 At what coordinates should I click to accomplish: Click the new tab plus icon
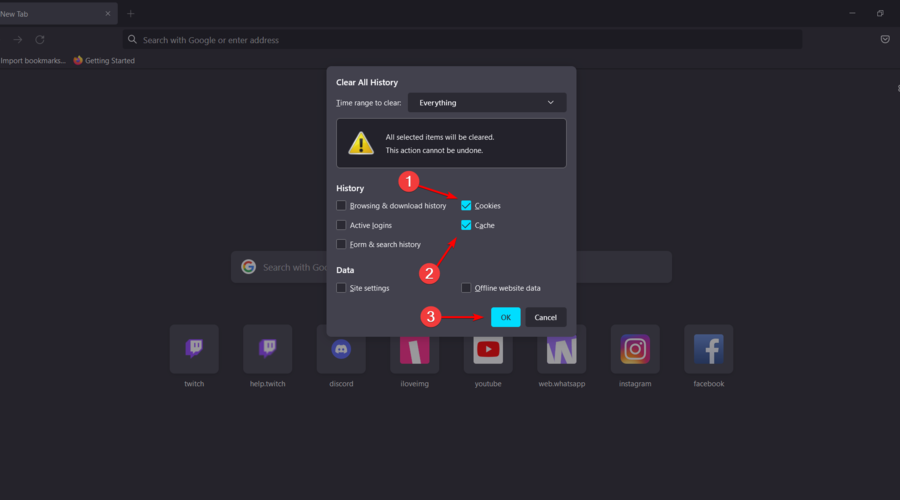coord(131,14)
